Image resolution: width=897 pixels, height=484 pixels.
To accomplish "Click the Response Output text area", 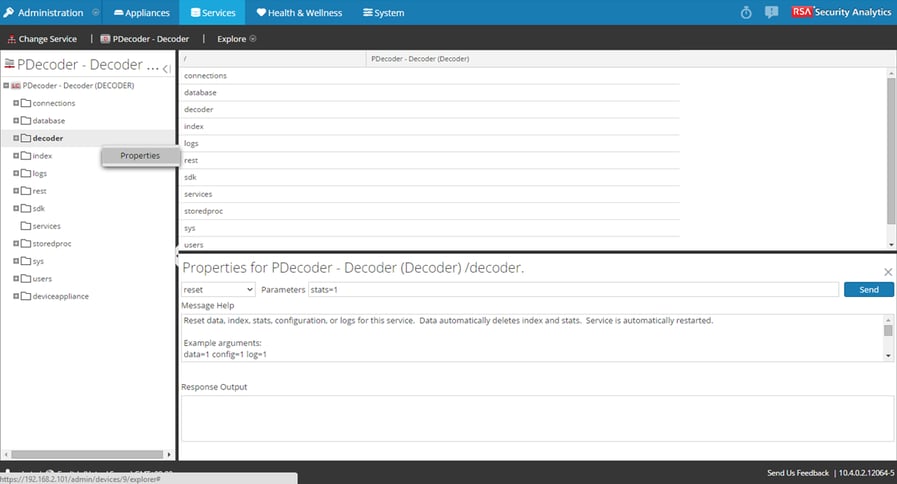I will (537, 418).
